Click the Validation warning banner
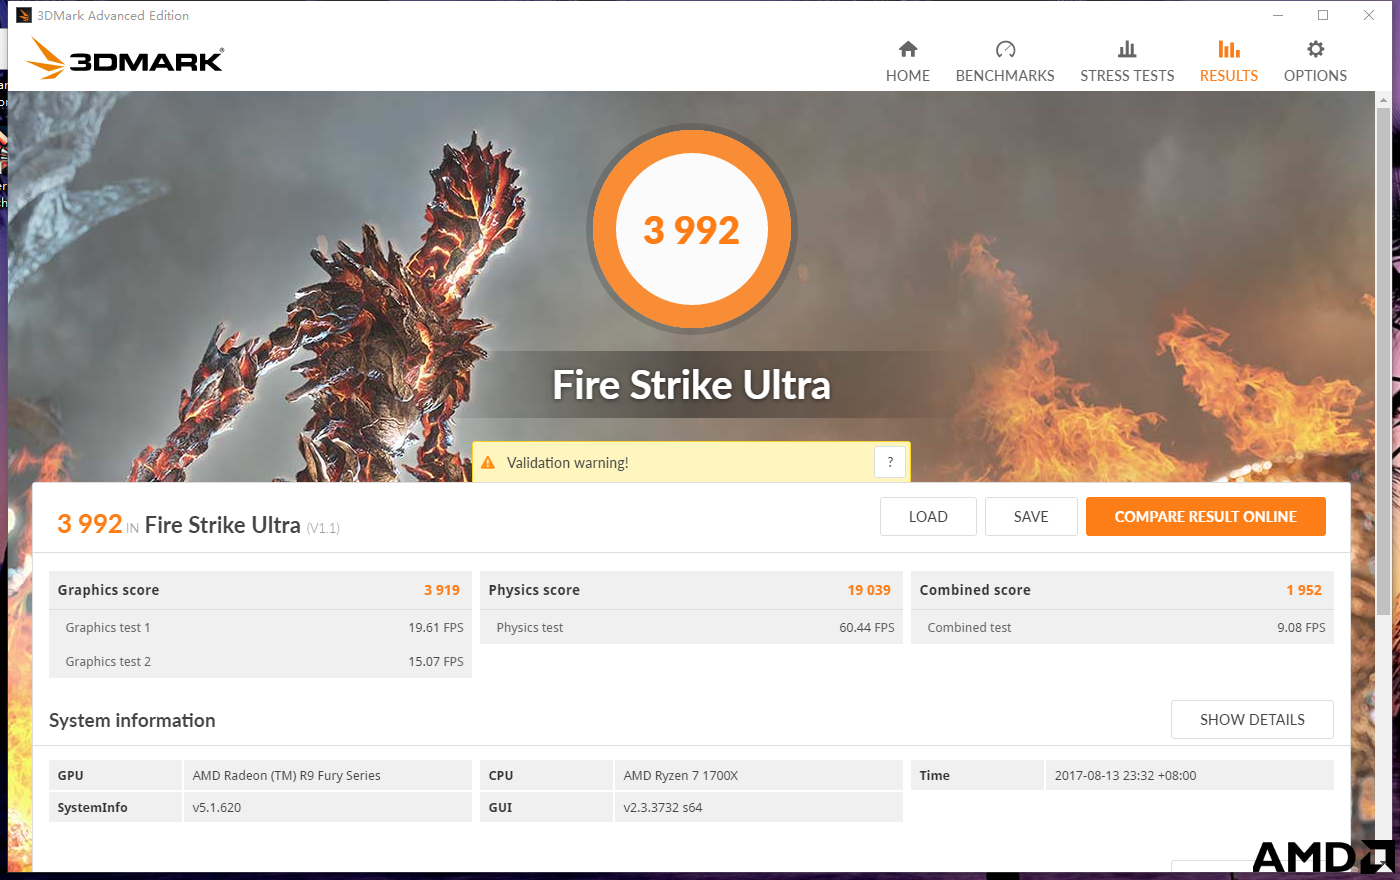1400x880 pixels. (x=691, y=462)
